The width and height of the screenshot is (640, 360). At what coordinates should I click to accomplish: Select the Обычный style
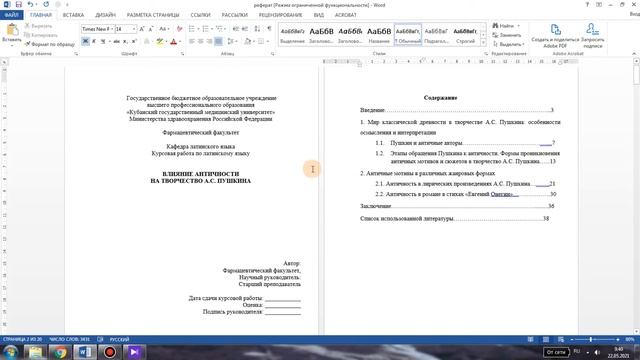408,35
